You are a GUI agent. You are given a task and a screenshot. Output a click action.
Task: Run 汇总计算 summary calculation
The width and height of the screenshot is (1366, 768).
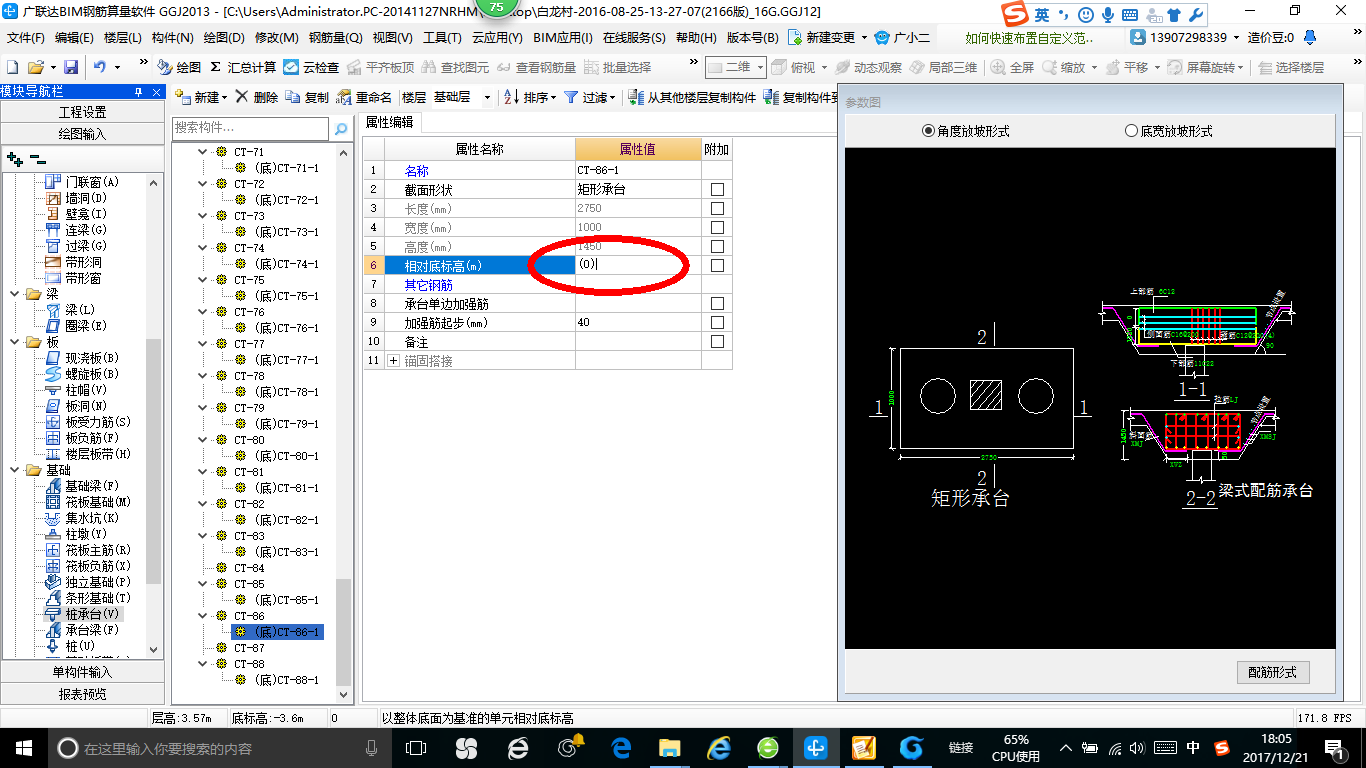[x=243, y=67]
